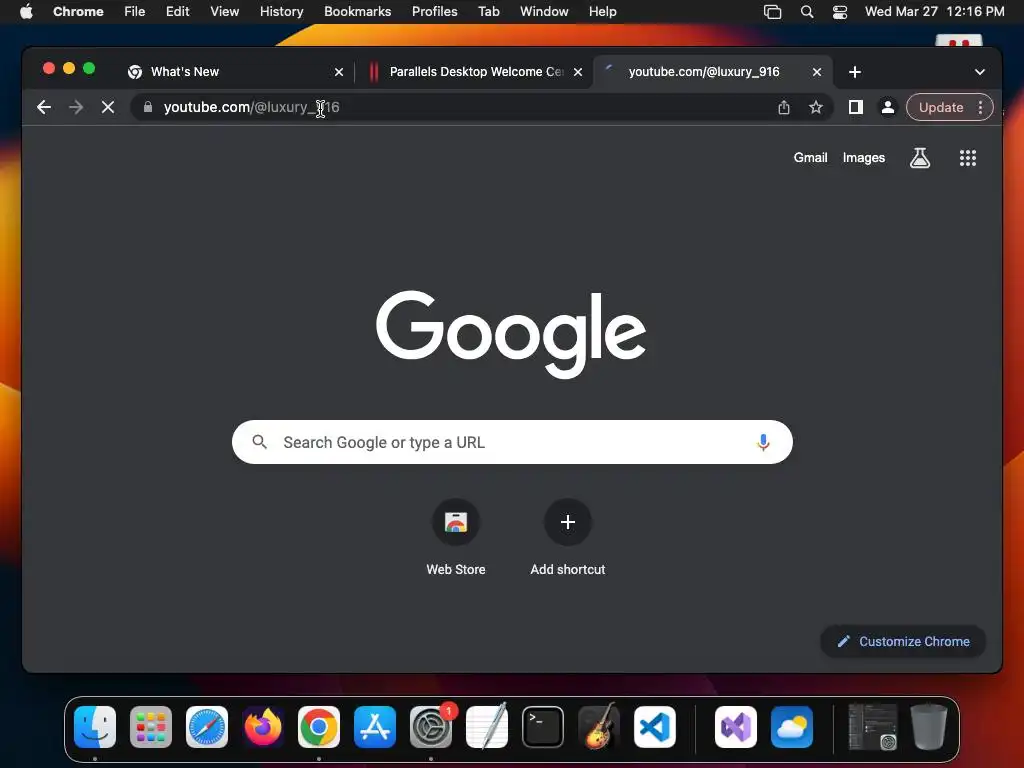Open Launchpad from the Dock
Screen dimensions: 1024x768
151,727
